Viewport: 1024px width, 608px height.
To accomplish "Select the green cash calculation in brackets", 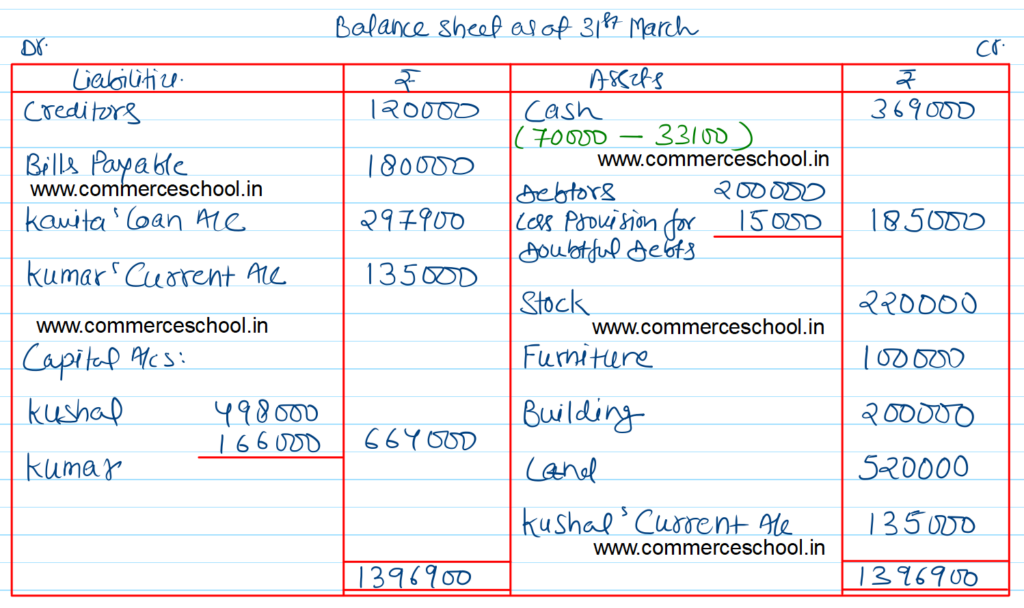I will [x=635, y=135].
